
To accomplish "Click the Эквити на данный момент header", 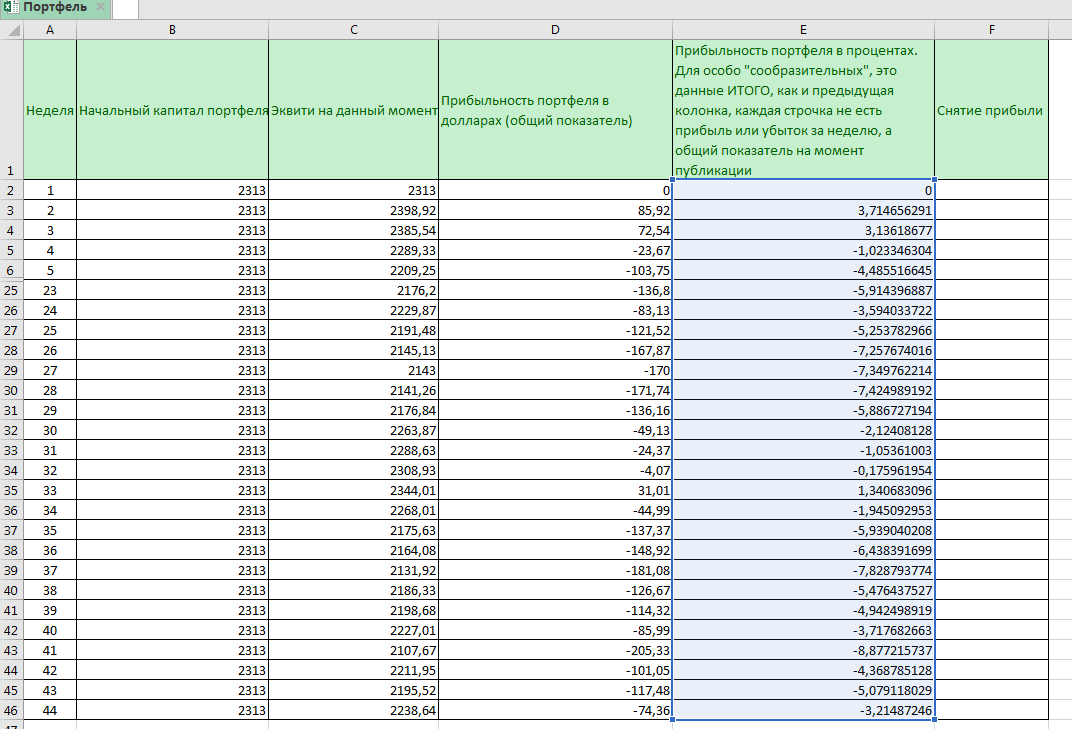I will 353,110.
